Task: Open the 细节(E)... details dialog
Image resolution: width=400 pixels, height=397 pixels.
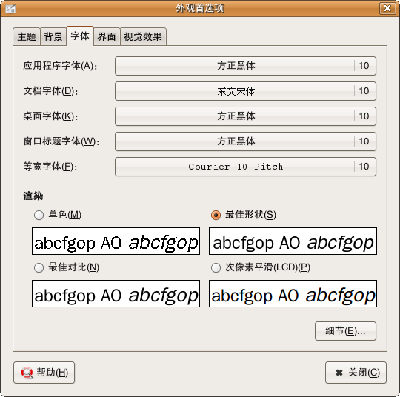Action: click(x=346, y=331)
